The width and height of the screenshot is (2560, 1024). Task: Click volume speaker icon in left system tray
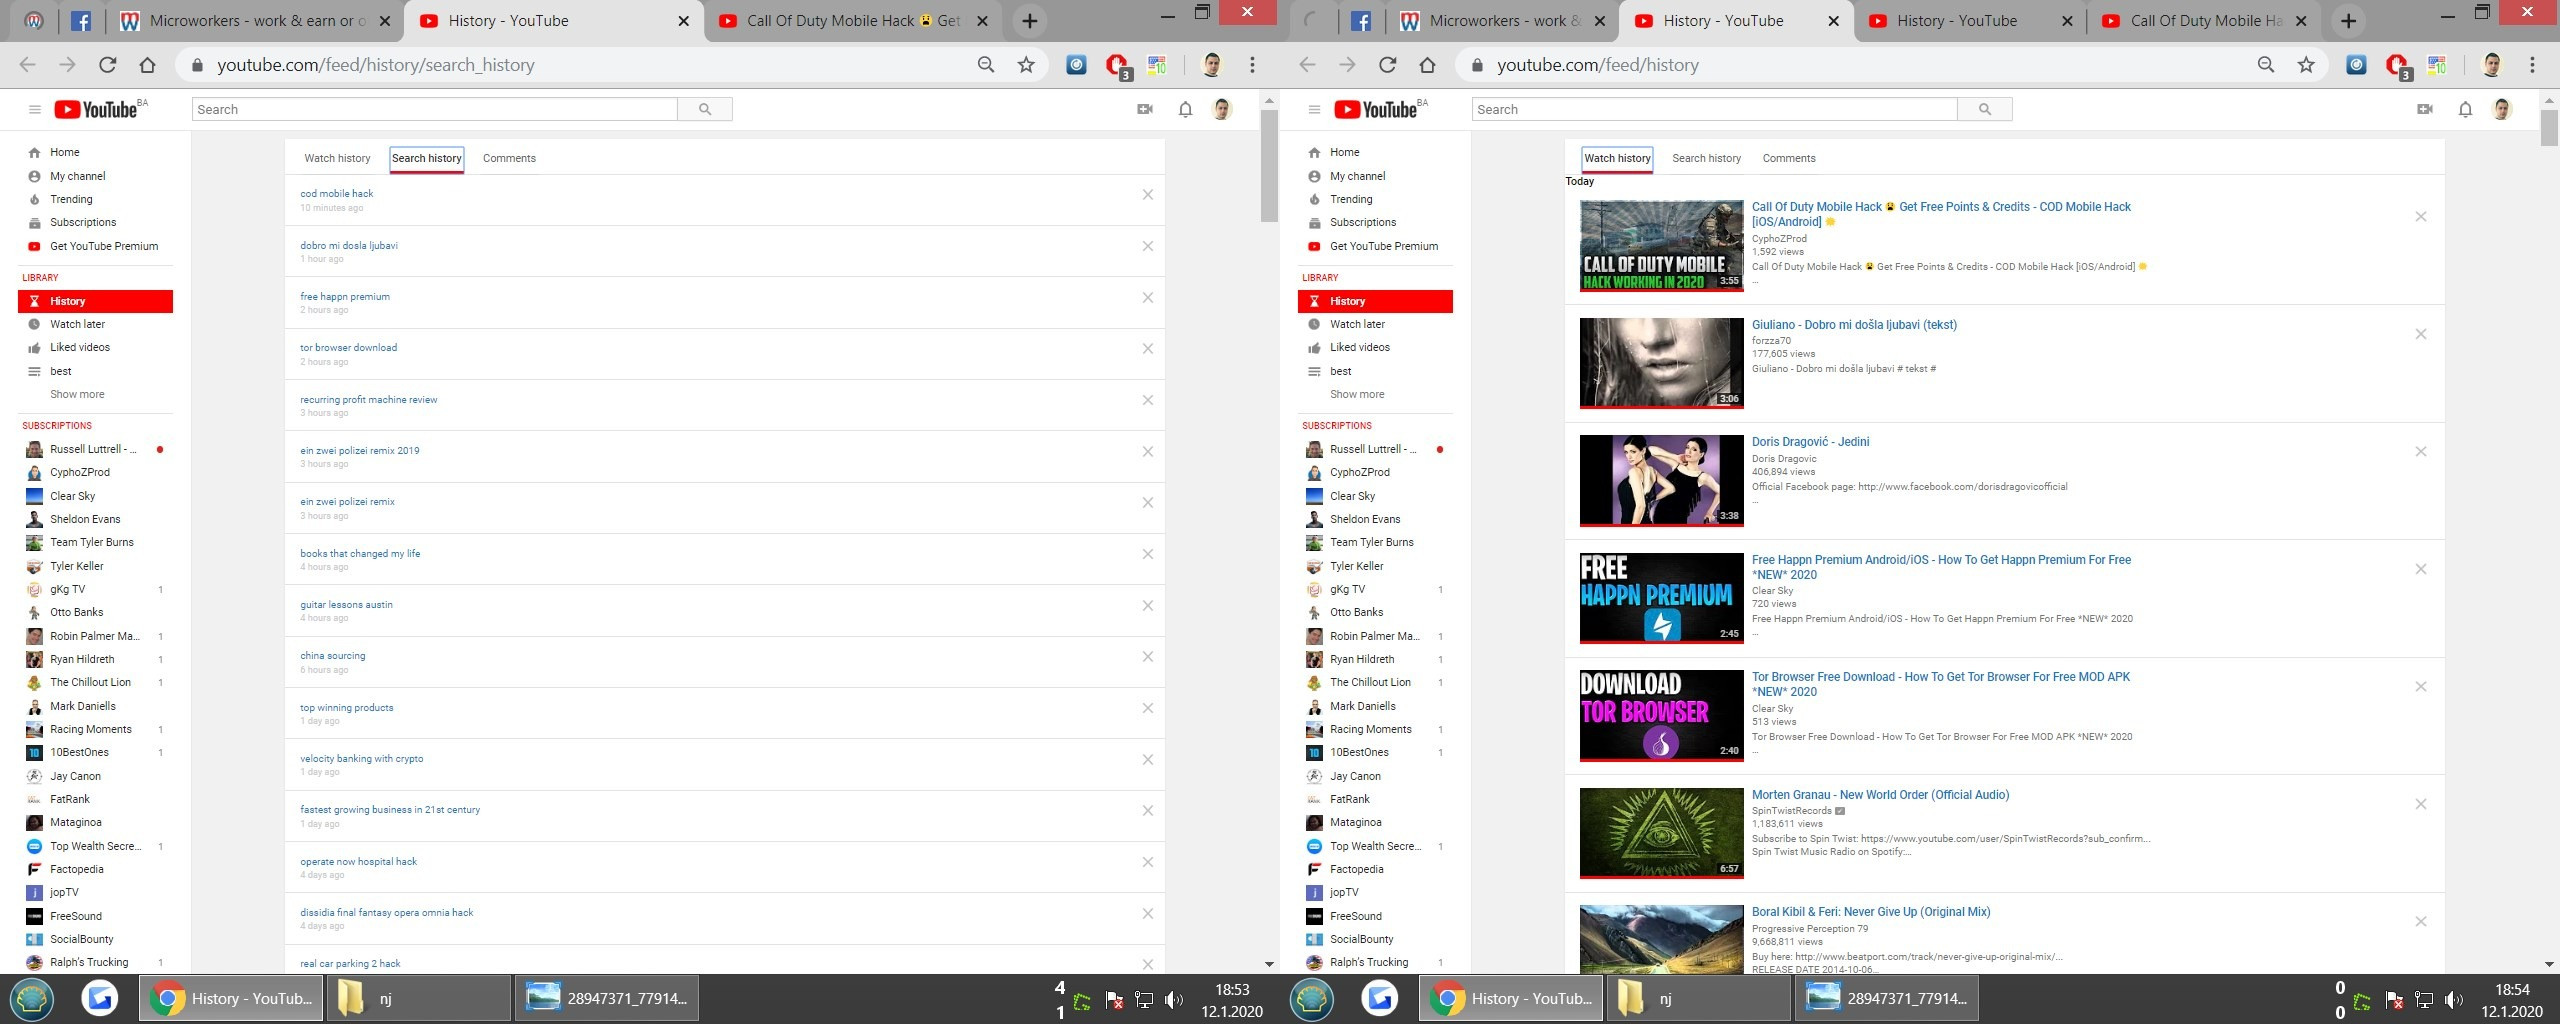(1174, 1000)
